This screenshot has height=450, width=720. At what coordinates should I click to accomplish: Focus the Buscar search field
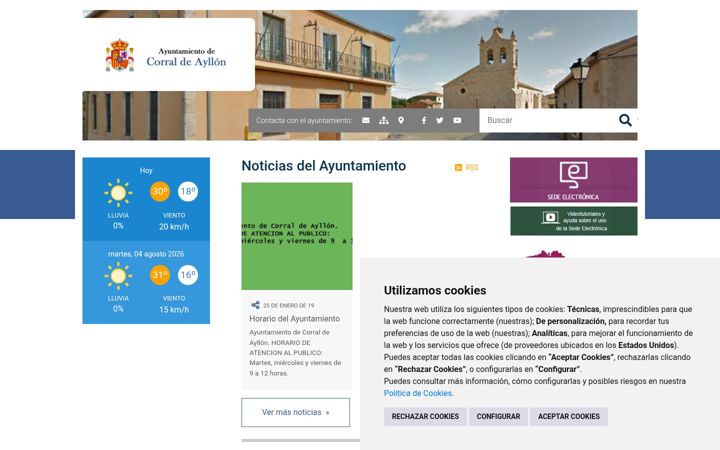point(549,120)
